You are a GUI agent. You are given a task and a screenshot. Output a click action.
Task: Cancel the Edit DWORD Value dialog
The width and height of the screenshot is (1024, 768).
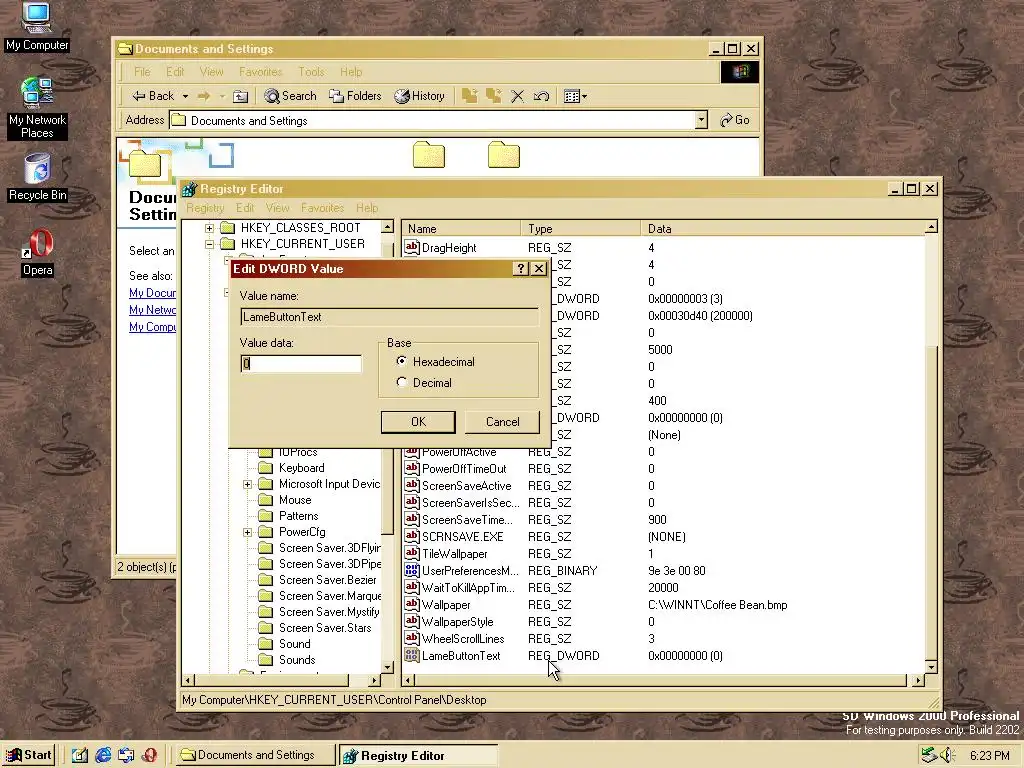point(502,422)
